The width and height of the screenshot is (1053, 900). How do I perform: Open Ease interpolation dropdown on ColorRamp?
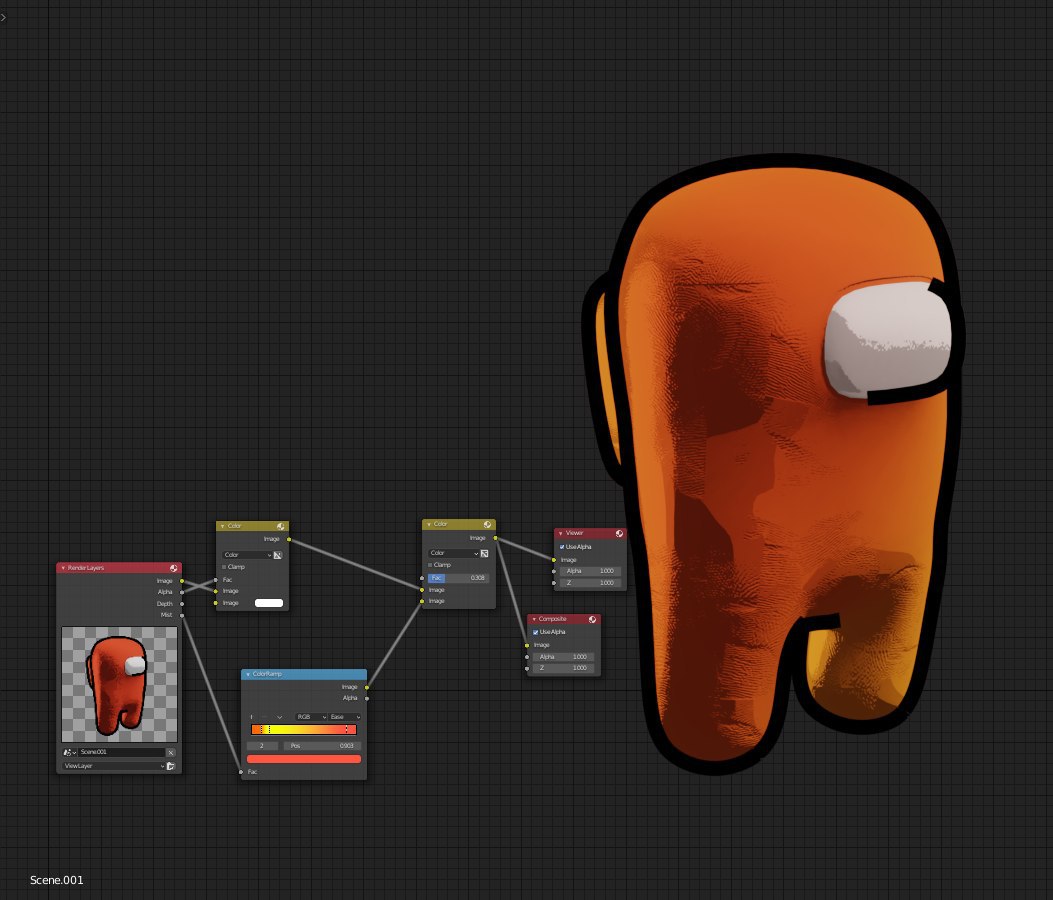pos(345,717)
